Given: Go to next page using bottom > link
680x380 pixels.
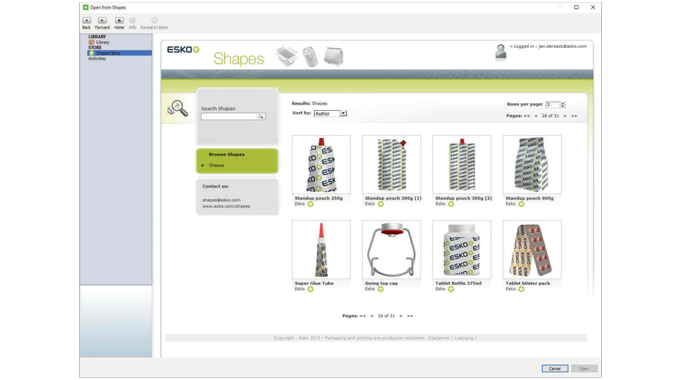Looking at the screenshot, I should pos(401,316).
